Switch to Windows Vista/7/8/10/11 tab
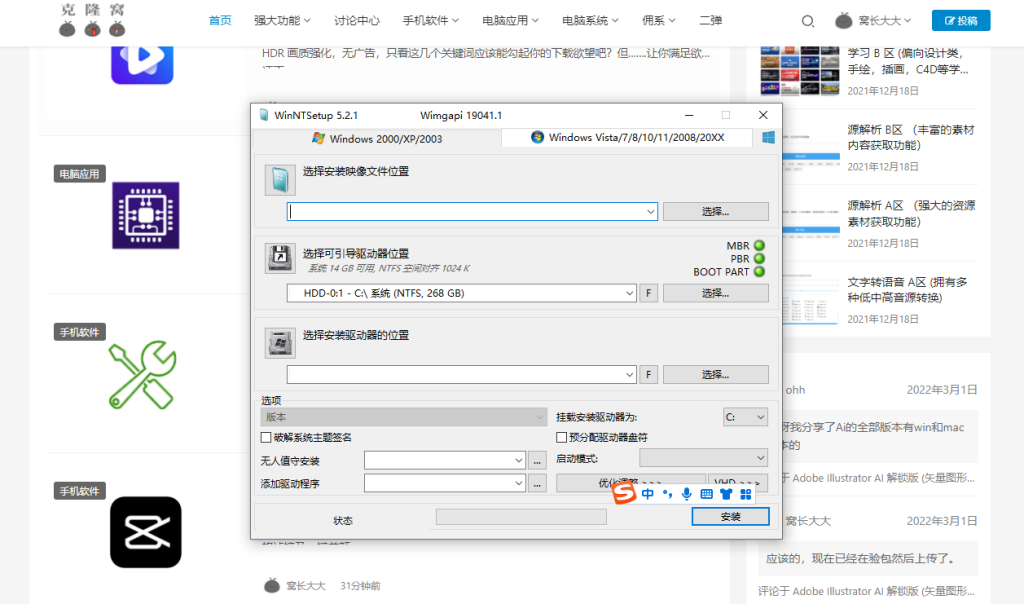The height and width of the screenshot is (604, 1024). pos(627,137)
